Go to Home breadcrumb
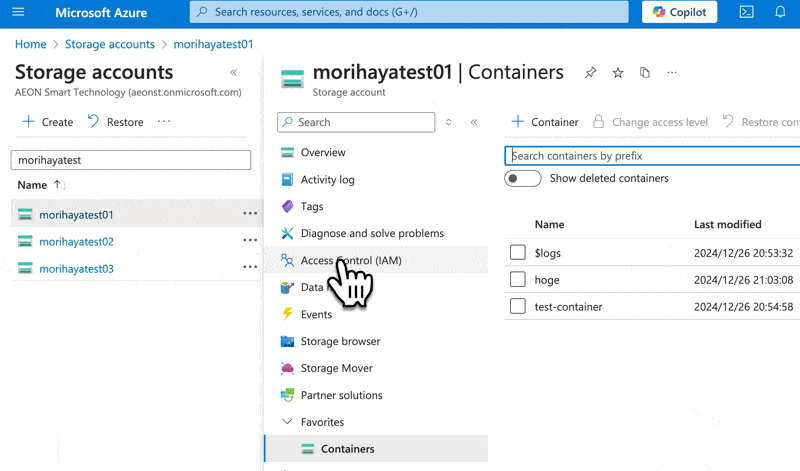Image resolution: width=800 pixels, height=471 pixels. point(31,44)
